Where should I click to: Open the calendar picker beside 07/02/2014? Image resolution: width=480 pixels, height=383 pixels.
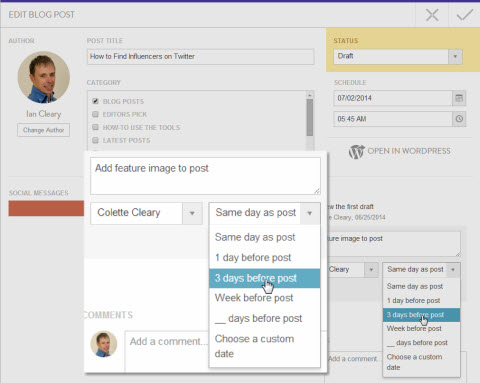[459, 98]
